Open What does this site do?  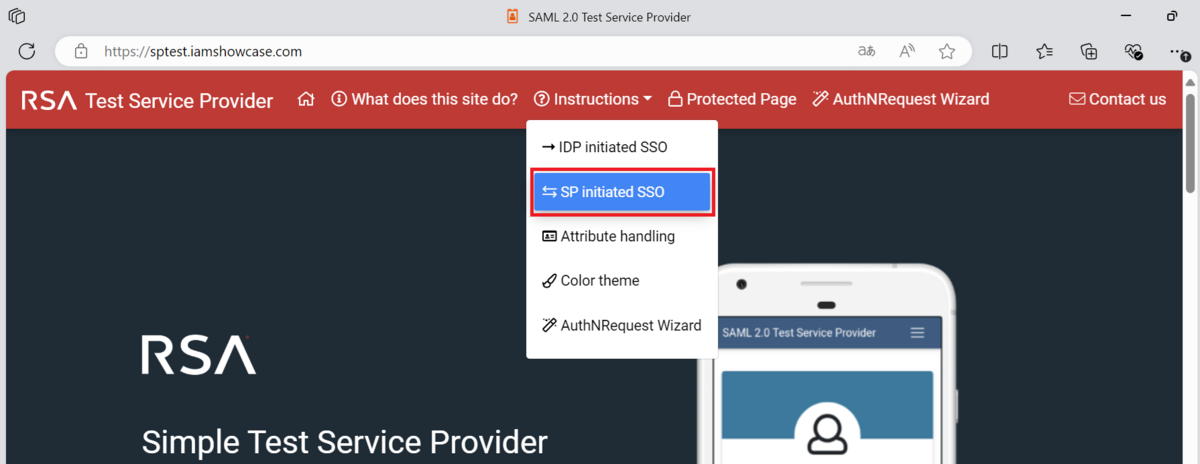(425, 99)
